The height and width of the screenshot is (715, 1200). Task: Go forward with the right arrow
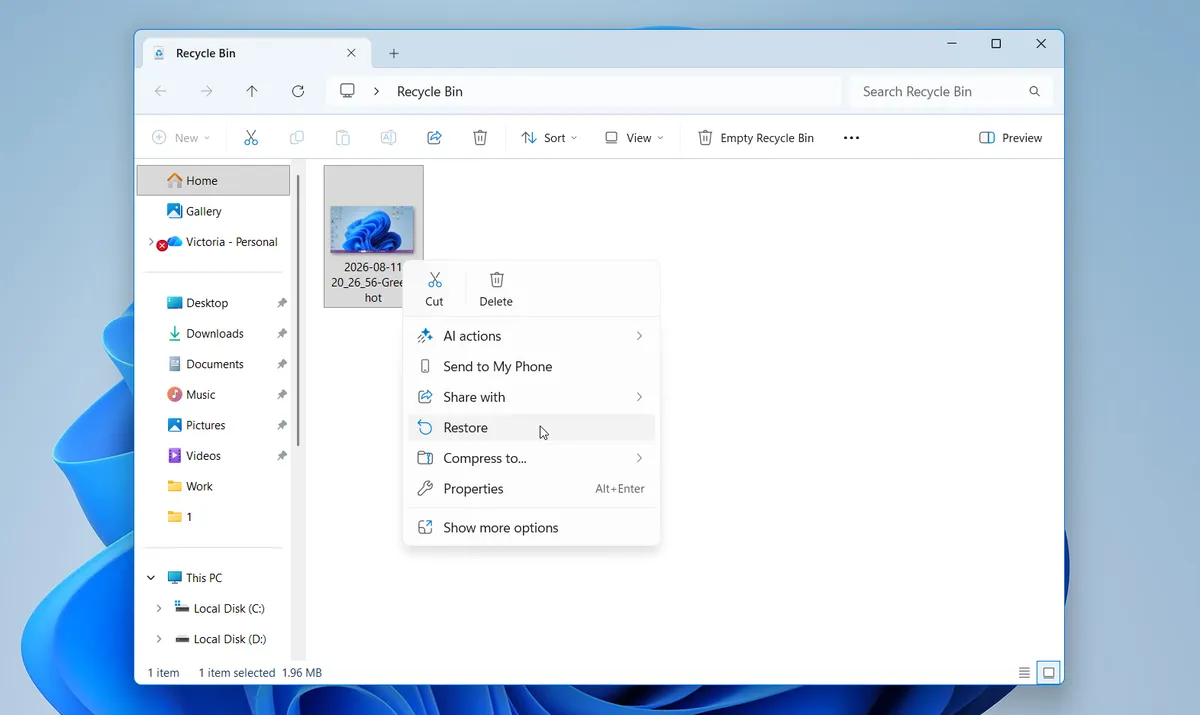click(x=206, y=91)
